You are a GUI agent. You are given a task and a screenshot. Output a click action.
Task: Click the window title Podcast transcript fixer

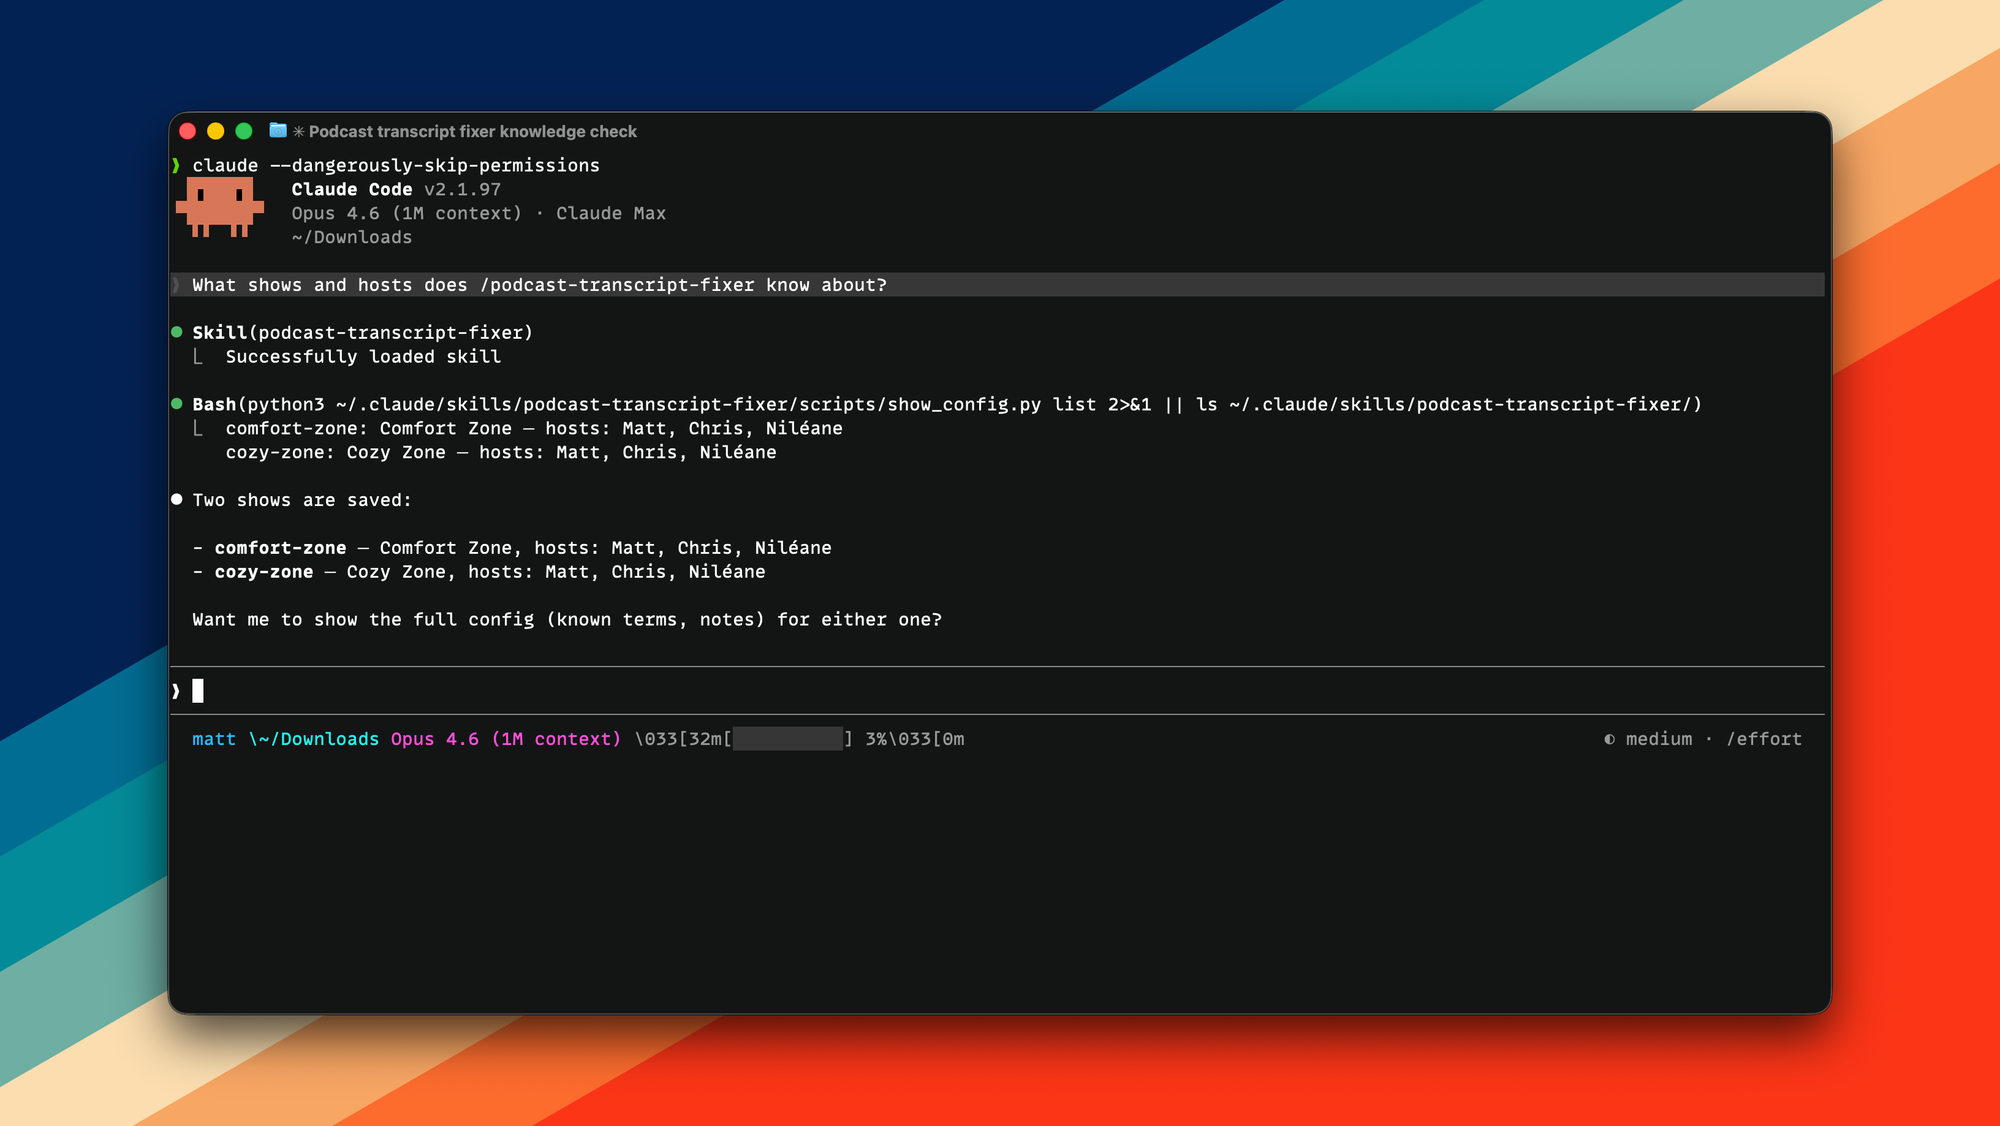tap(472, 132)
